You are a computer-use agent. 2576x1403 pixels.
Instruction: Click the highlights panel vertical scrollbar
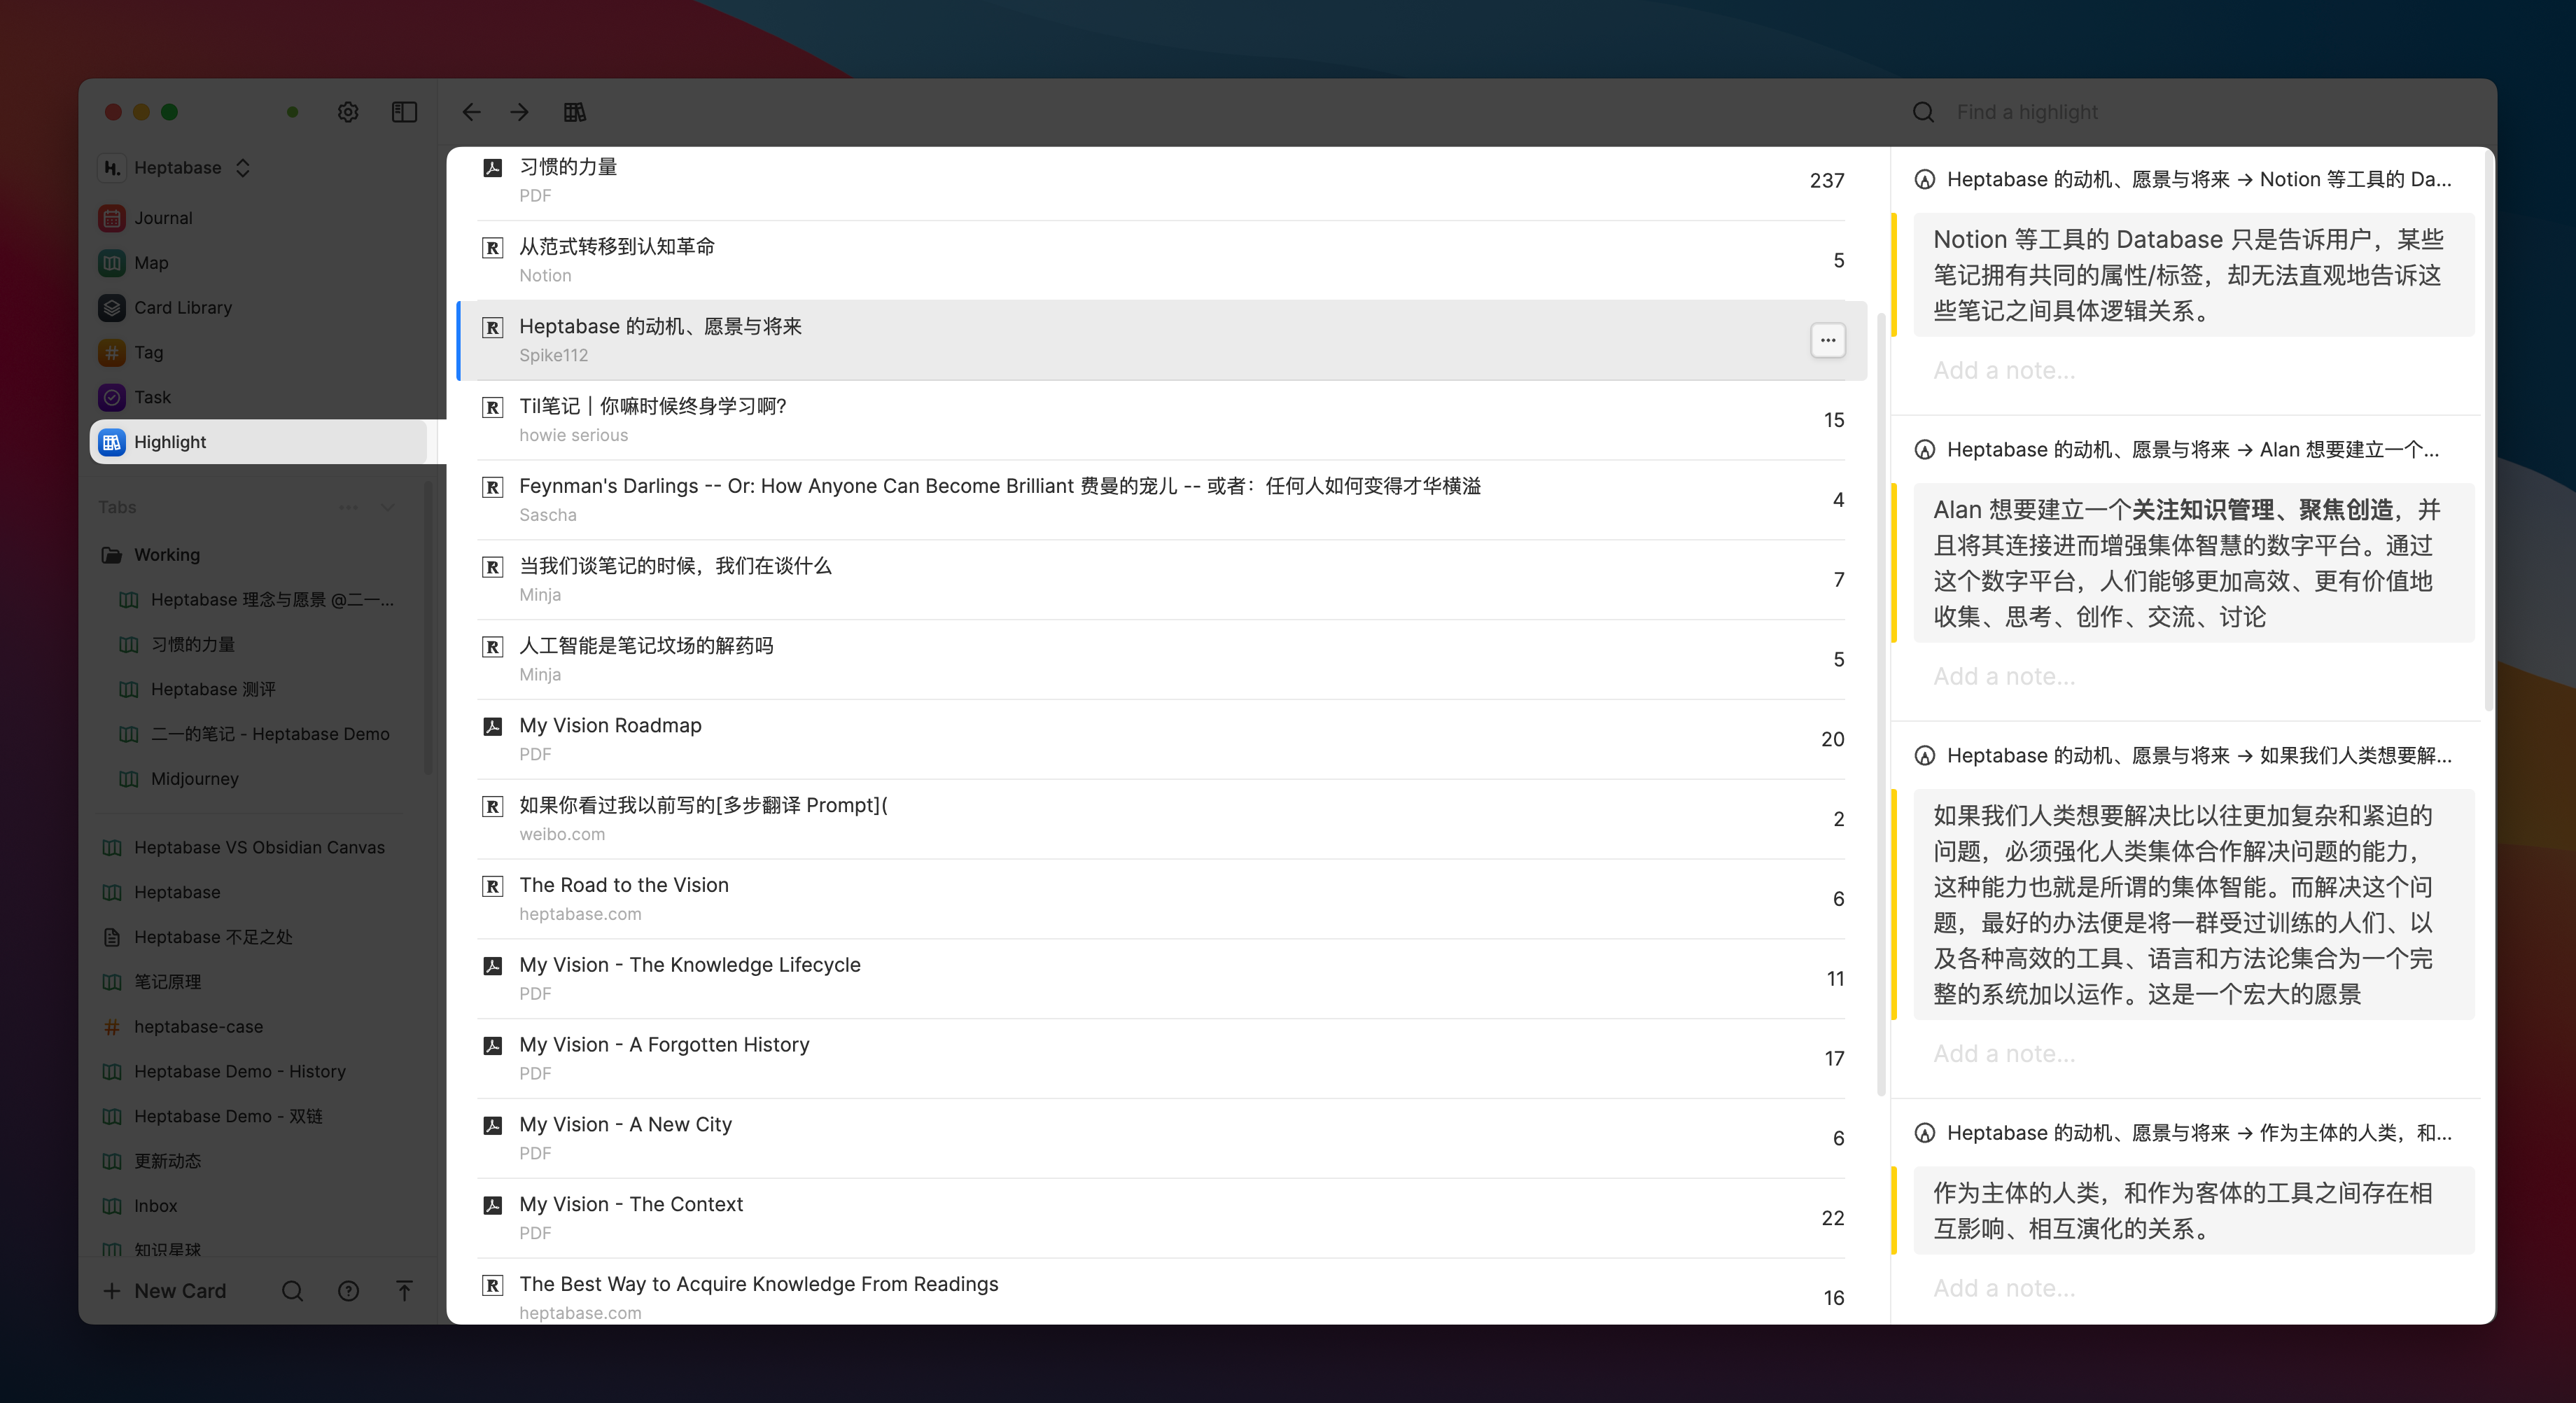pyautogui.click(x=2488, y=430)
